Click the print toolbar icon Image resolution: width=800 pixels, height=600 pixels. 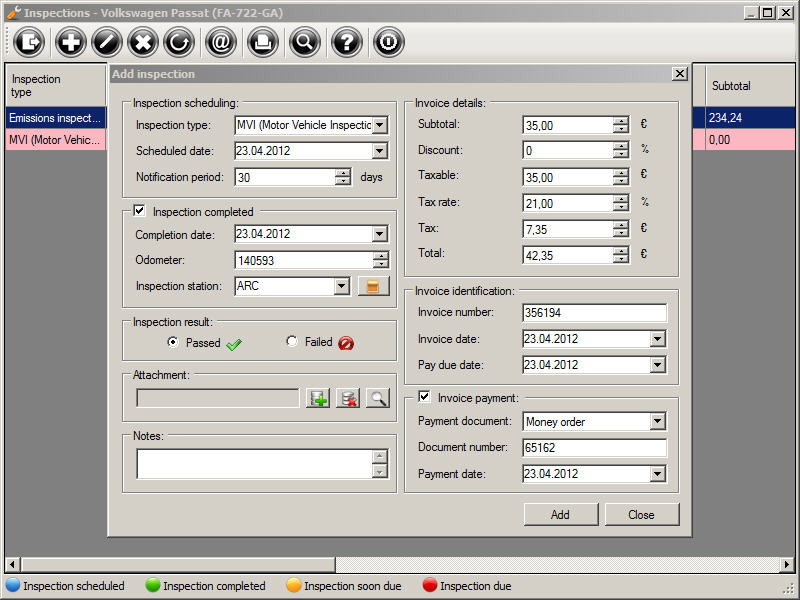coord(263,42)
